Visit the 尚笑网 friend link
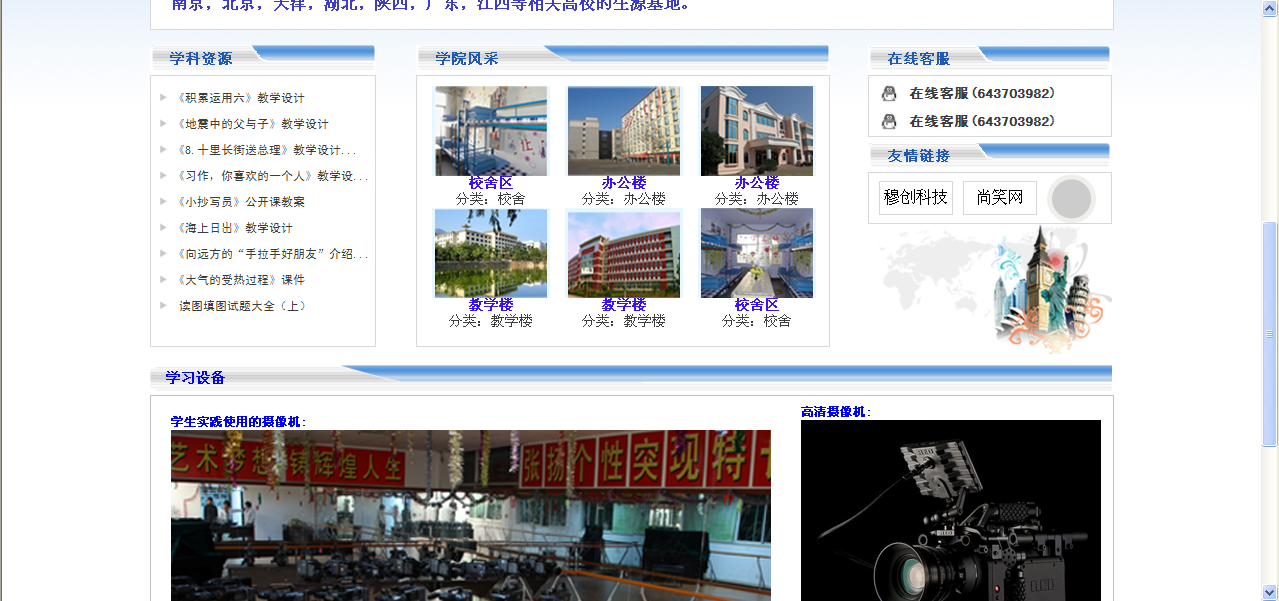The width and height of the screenshot is (1279, 601). (999, 198)
